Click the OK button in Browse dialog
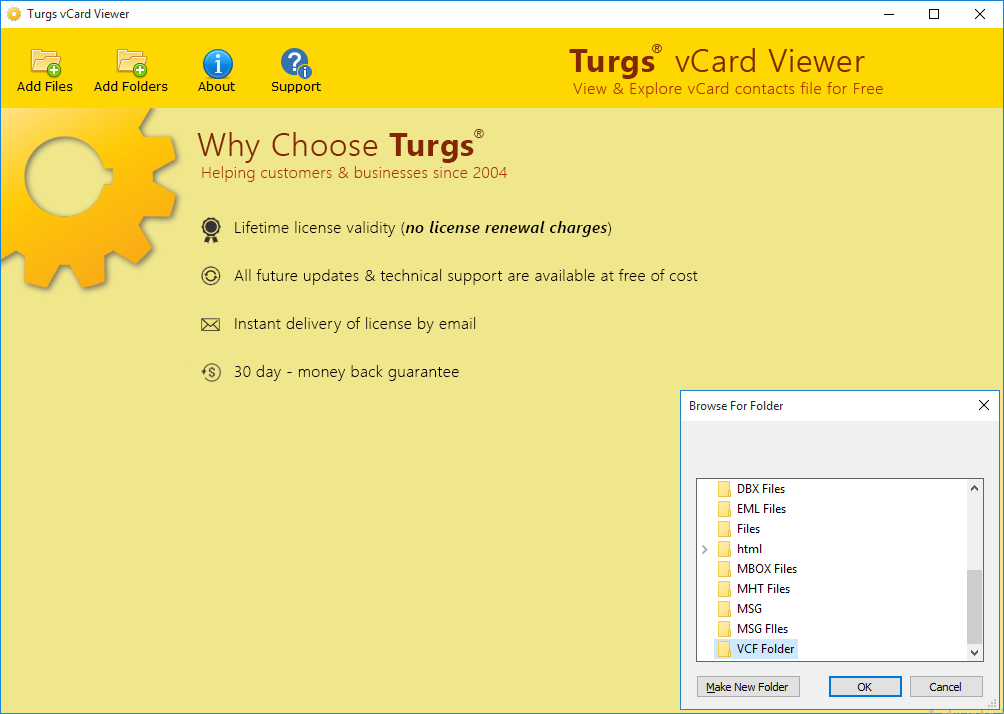 point(865,687)
